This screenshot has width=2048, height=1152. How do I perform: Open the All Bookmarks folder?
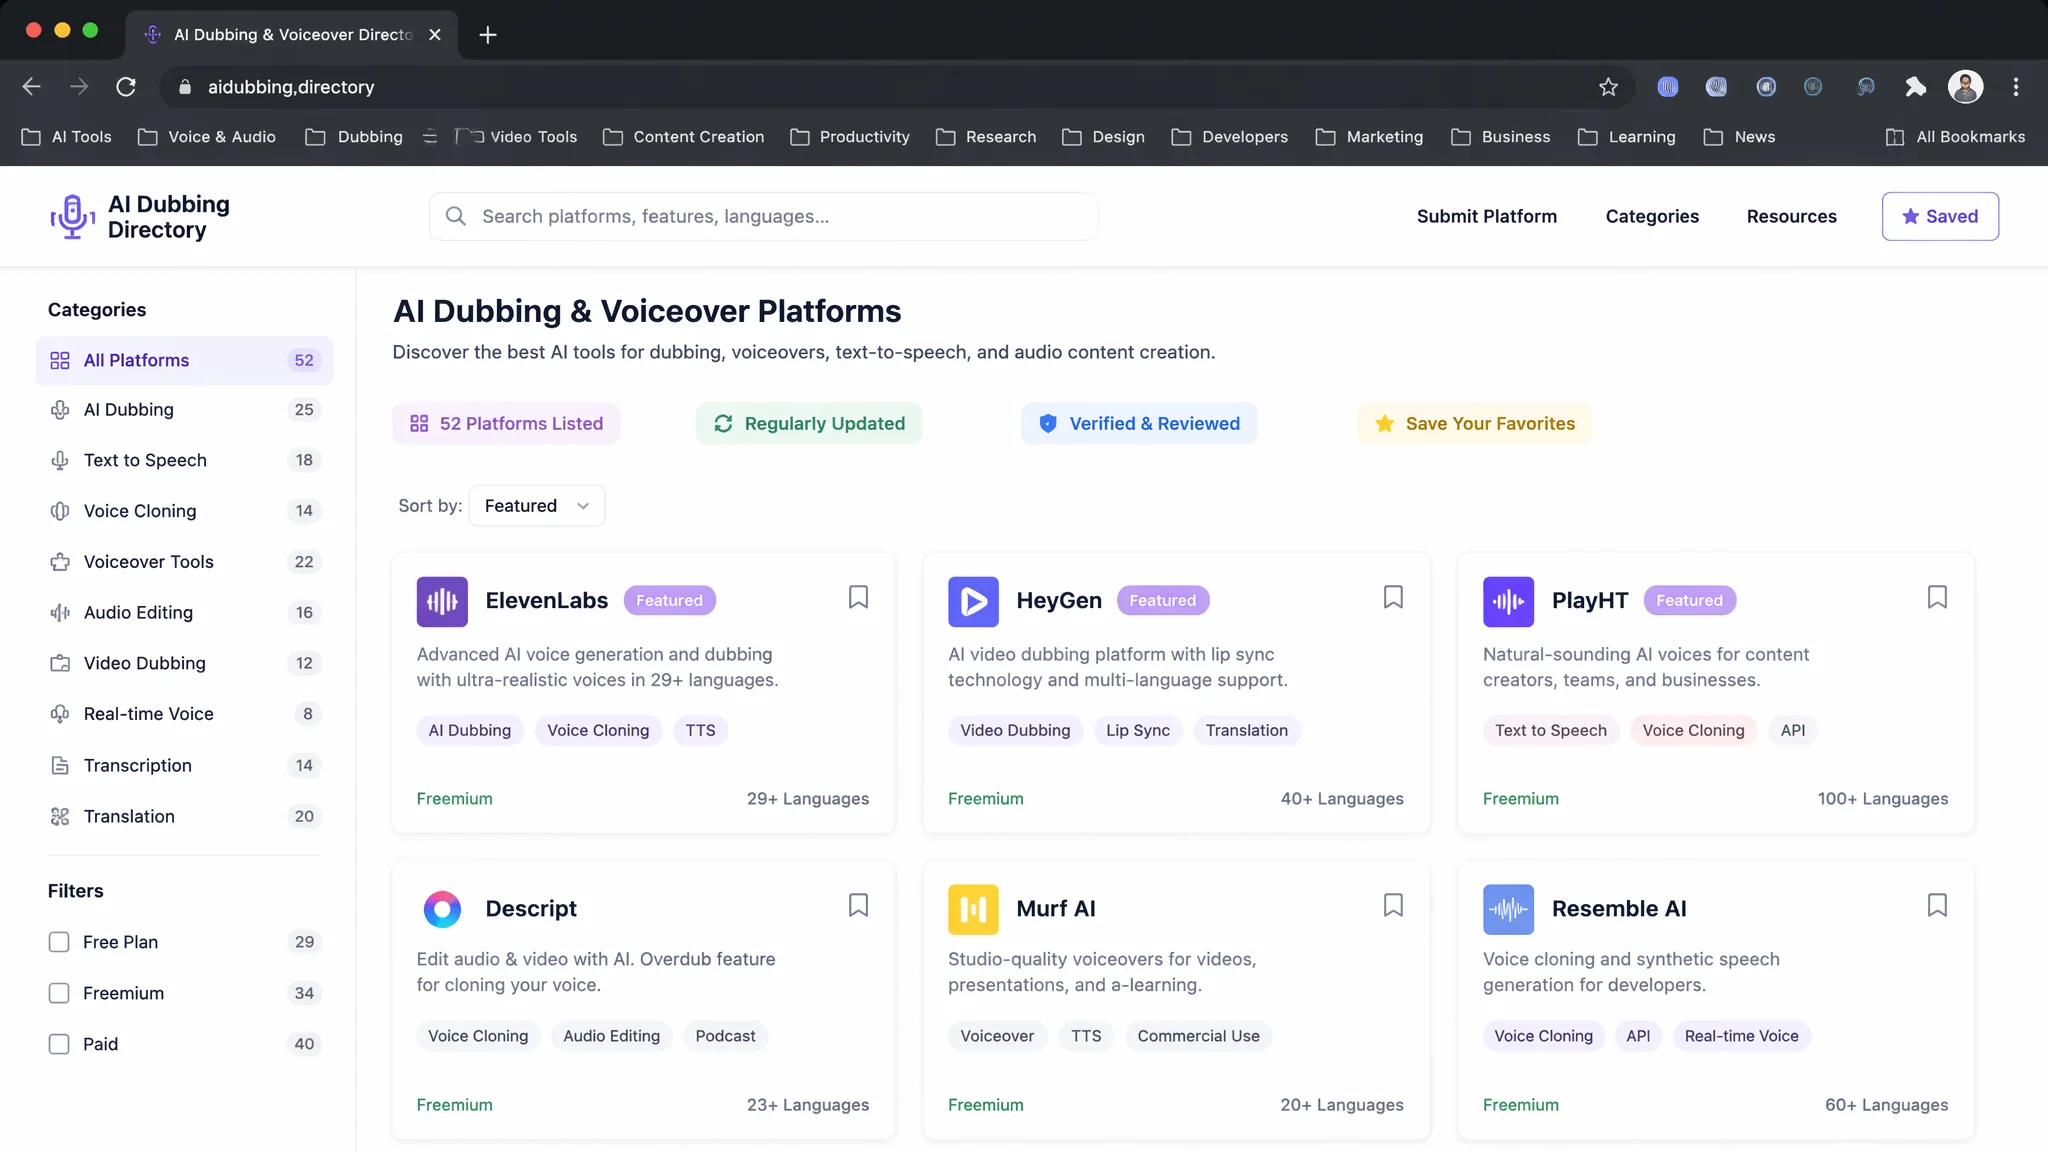(1956, 137)
